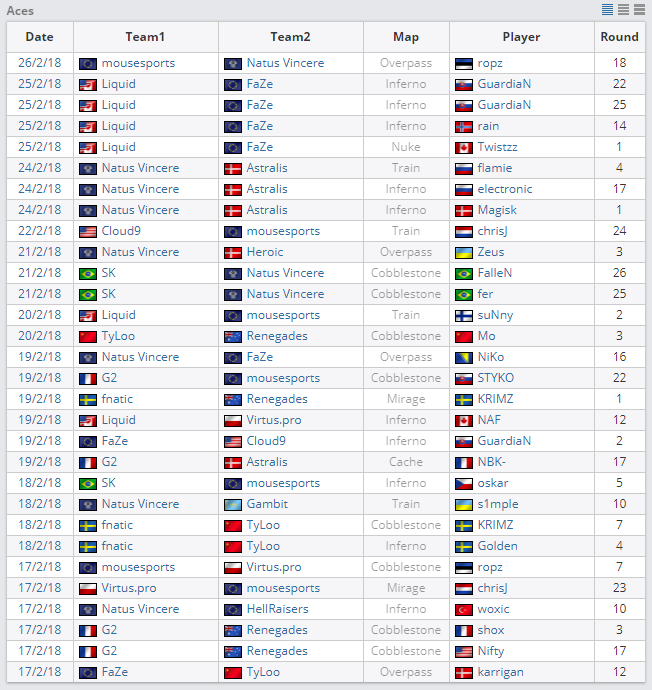
Task: Click the Player column header
Action: [521, 37]
